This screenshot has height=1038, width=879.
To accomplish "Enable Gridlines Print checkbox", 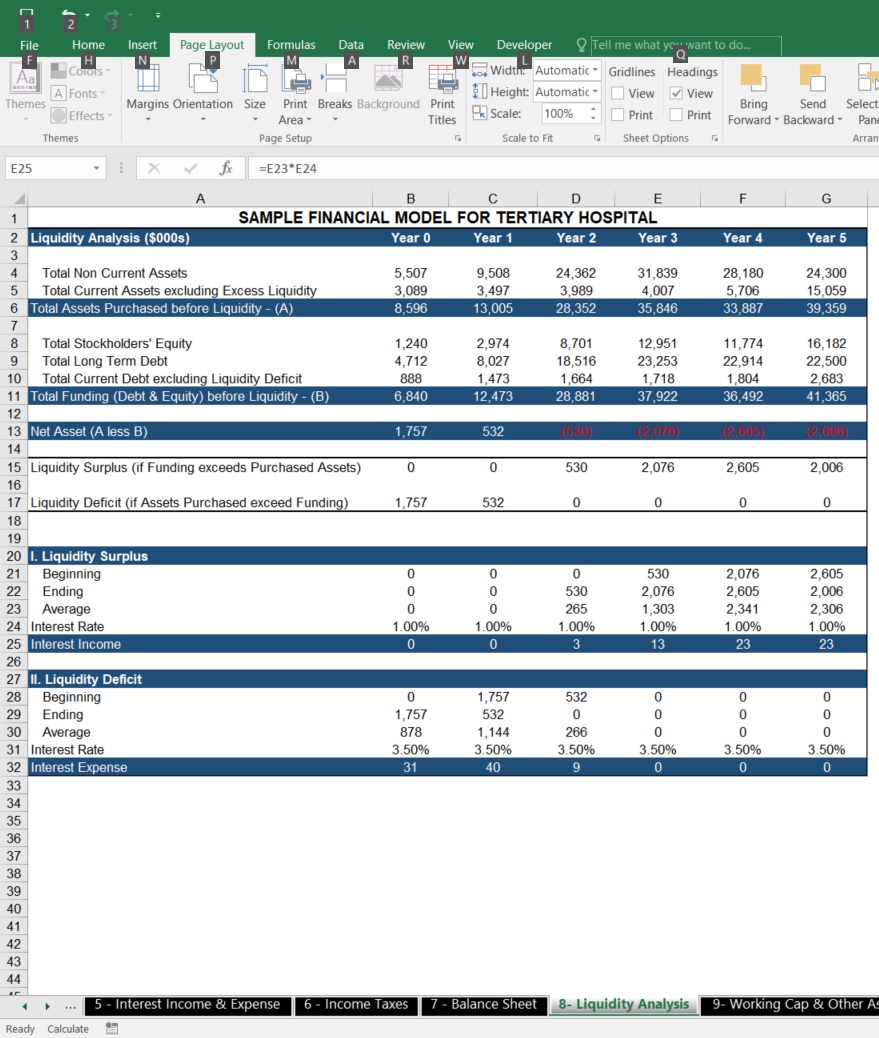I will coord(618,115).
